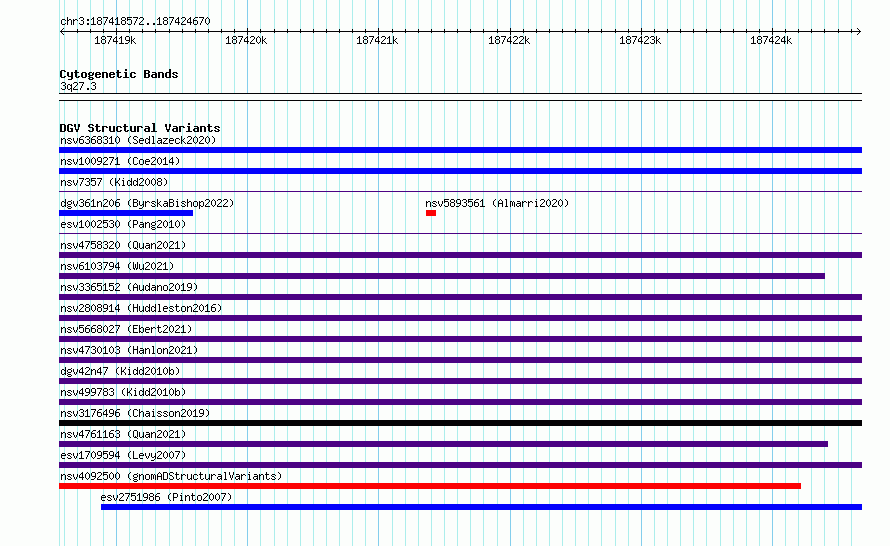
Task: Open the esv1002530 (Pang2010) variant label
Action: pyautogui.click(x=123, y=224)
